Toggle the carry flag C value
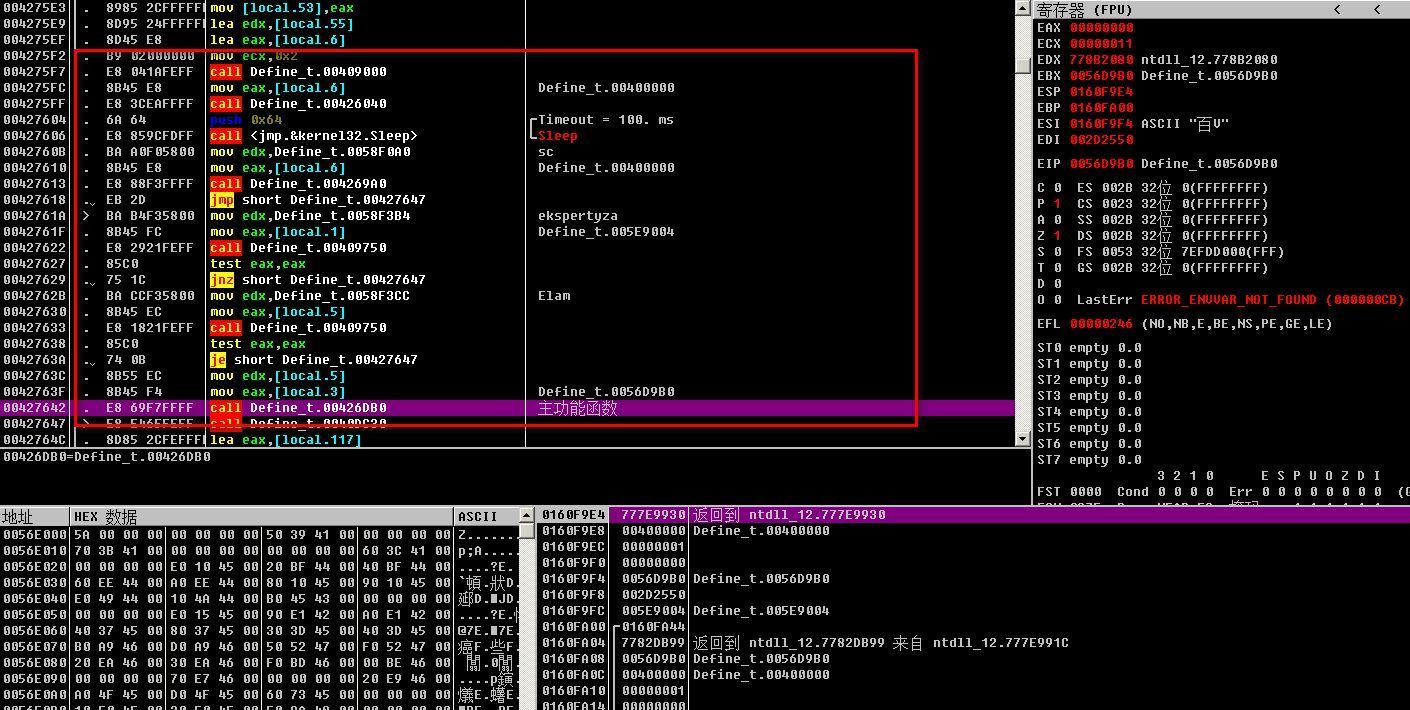 [1057, 188]
